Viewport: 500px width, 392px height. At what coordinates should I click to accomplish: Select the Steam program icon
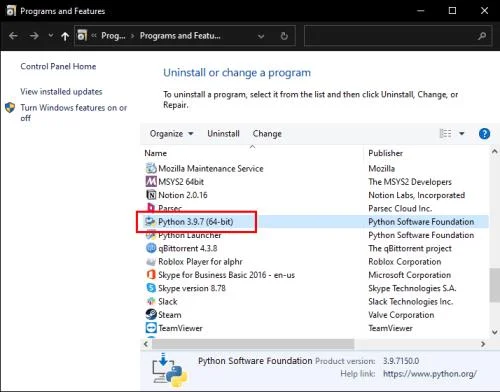point(151,314)
